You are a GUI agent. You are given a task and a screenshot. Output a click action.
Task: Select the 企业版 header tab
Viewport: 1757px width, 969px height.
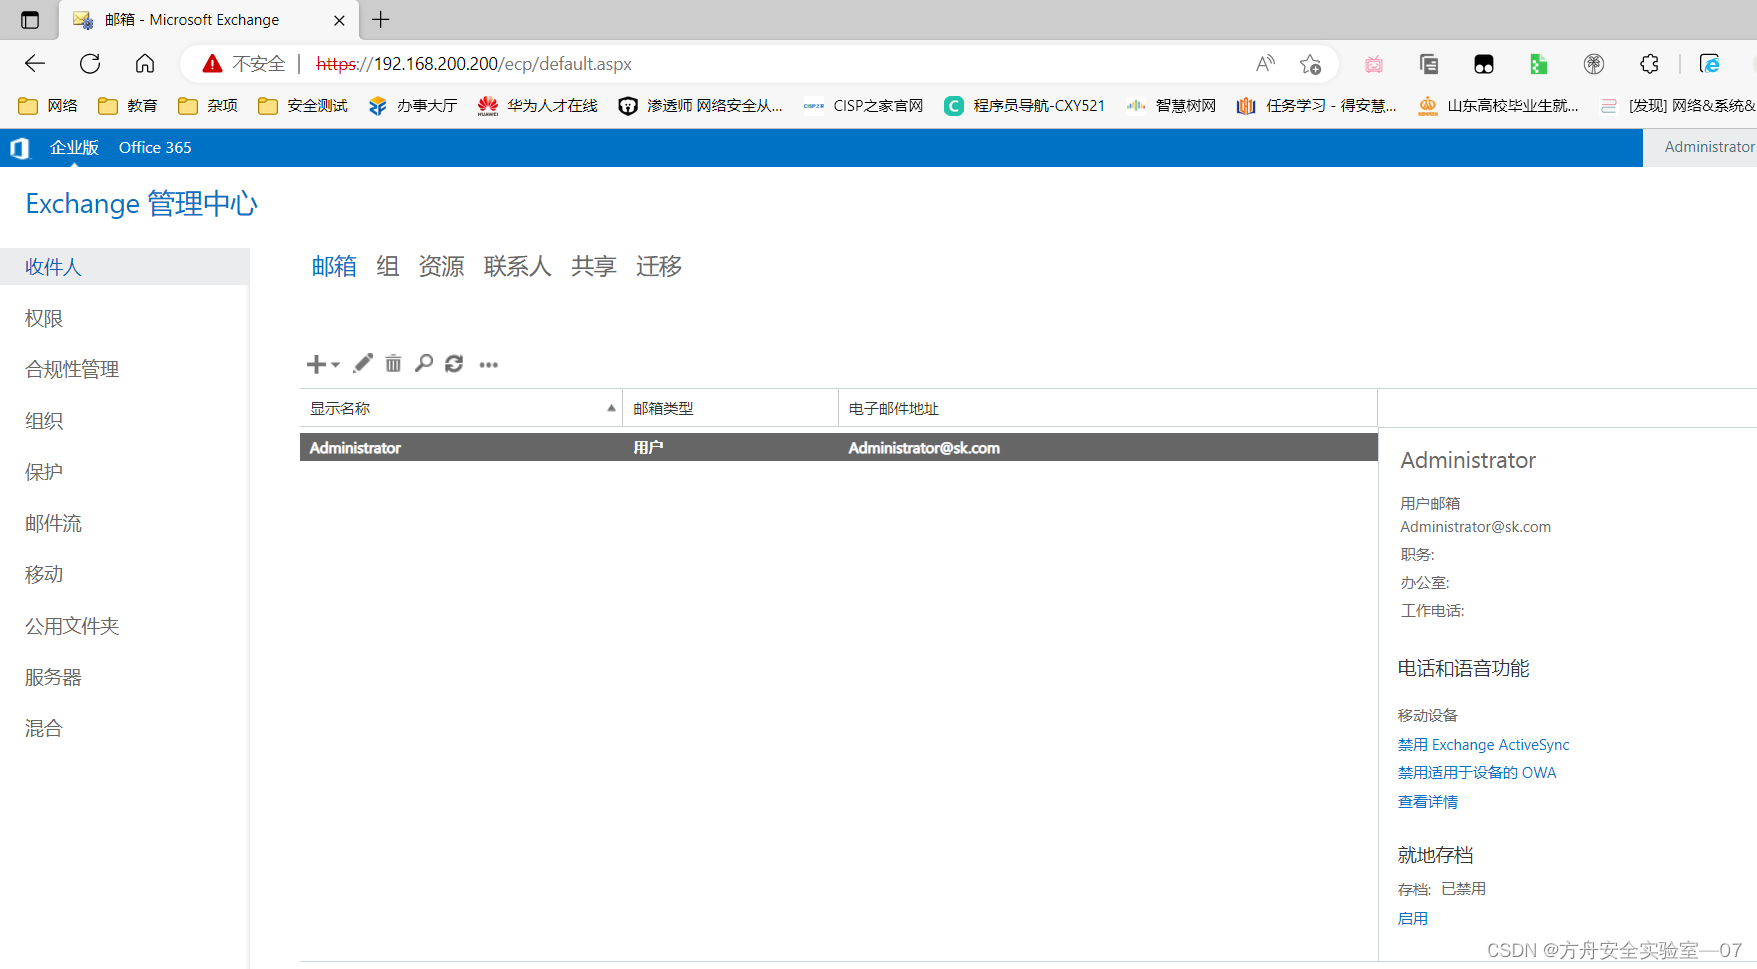point(74,148)
